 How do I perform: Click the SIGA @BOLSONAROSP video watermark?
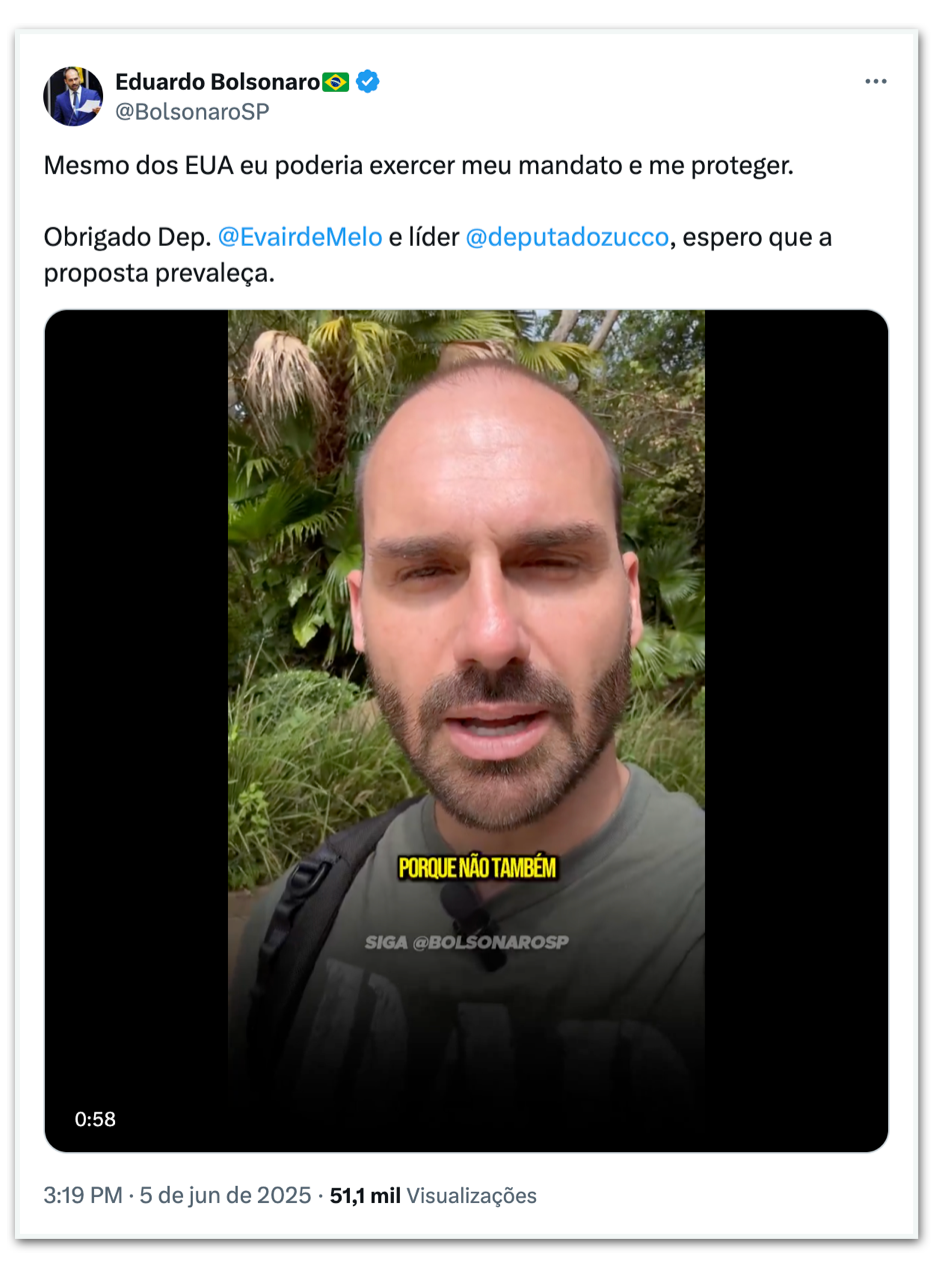coord(467,942)
